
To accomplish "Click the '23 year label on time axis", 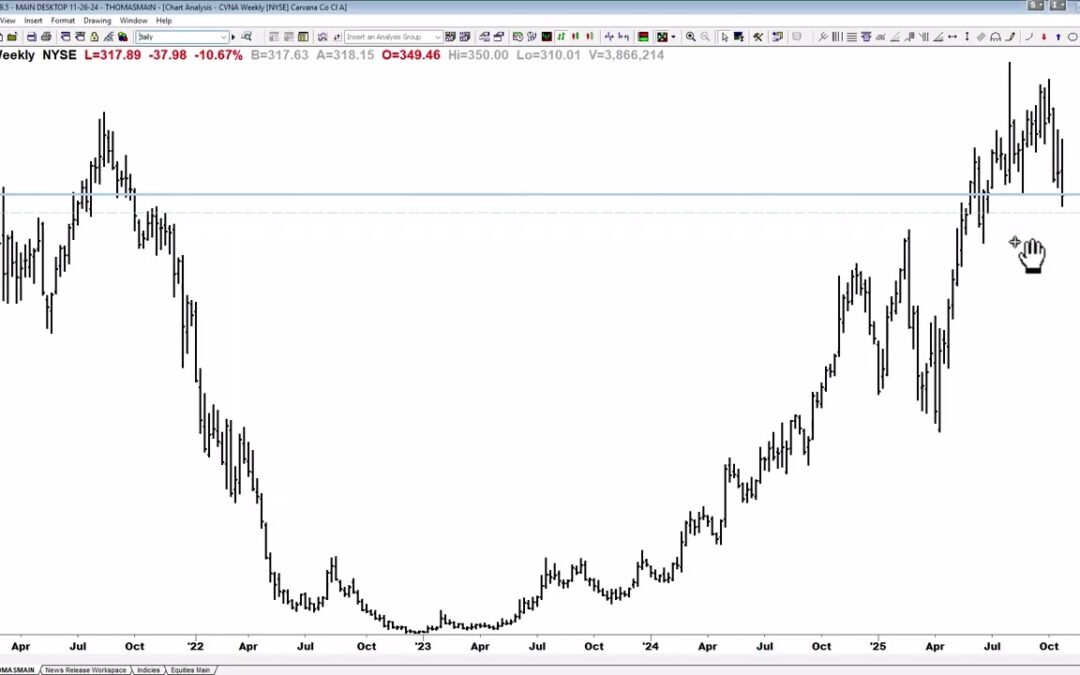I will pyautogui.click(x=422, y=646).
